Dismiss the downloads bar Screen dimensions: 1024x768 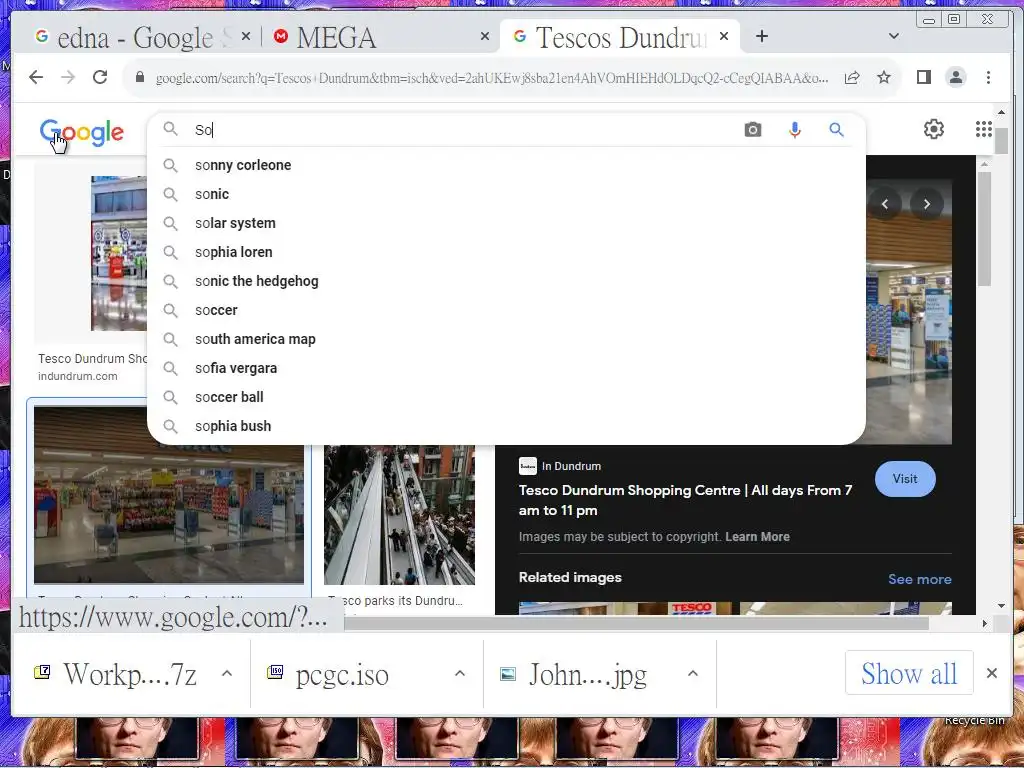(x=991, y=673)
